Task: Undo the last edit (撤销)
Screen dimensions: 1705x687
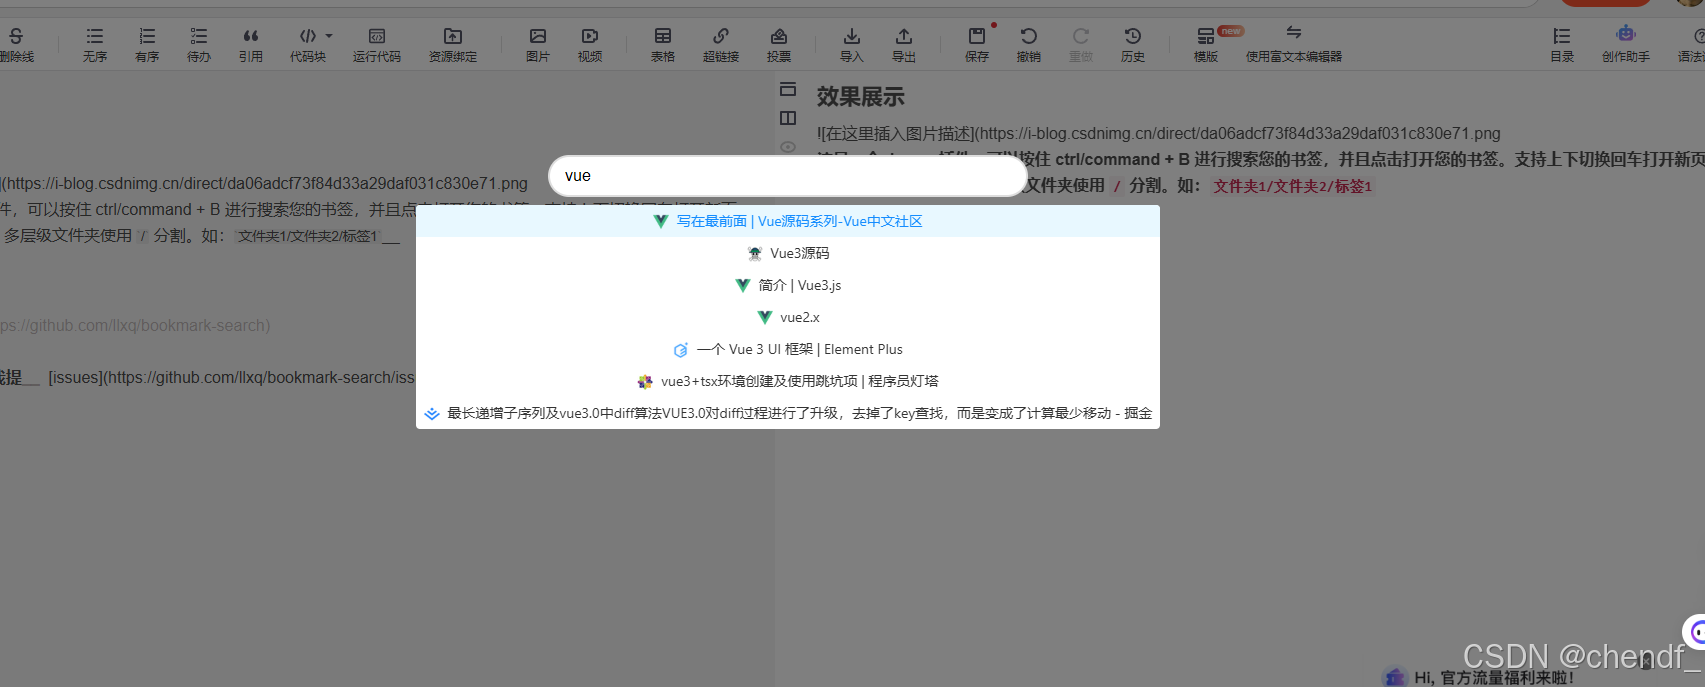Action: coord(1029,45)
